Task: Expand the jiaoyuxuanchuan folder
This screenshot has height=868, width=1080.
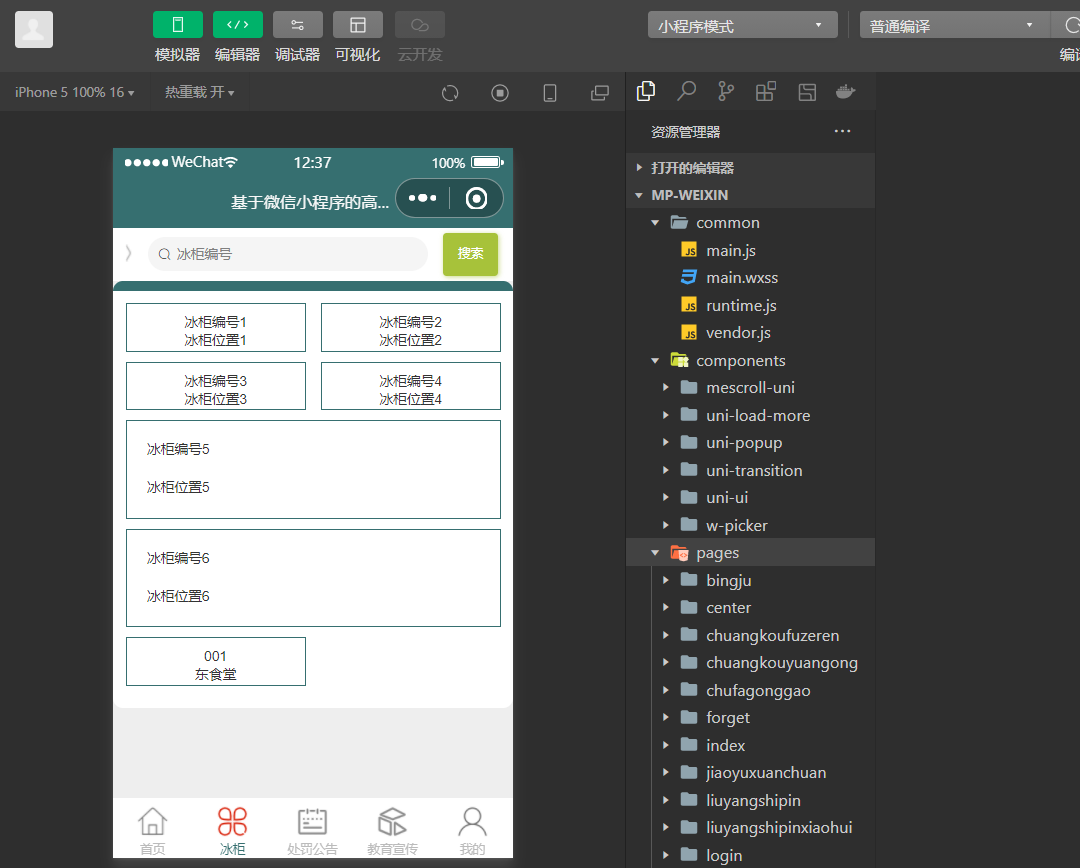Action: click(x=751, y=773)
